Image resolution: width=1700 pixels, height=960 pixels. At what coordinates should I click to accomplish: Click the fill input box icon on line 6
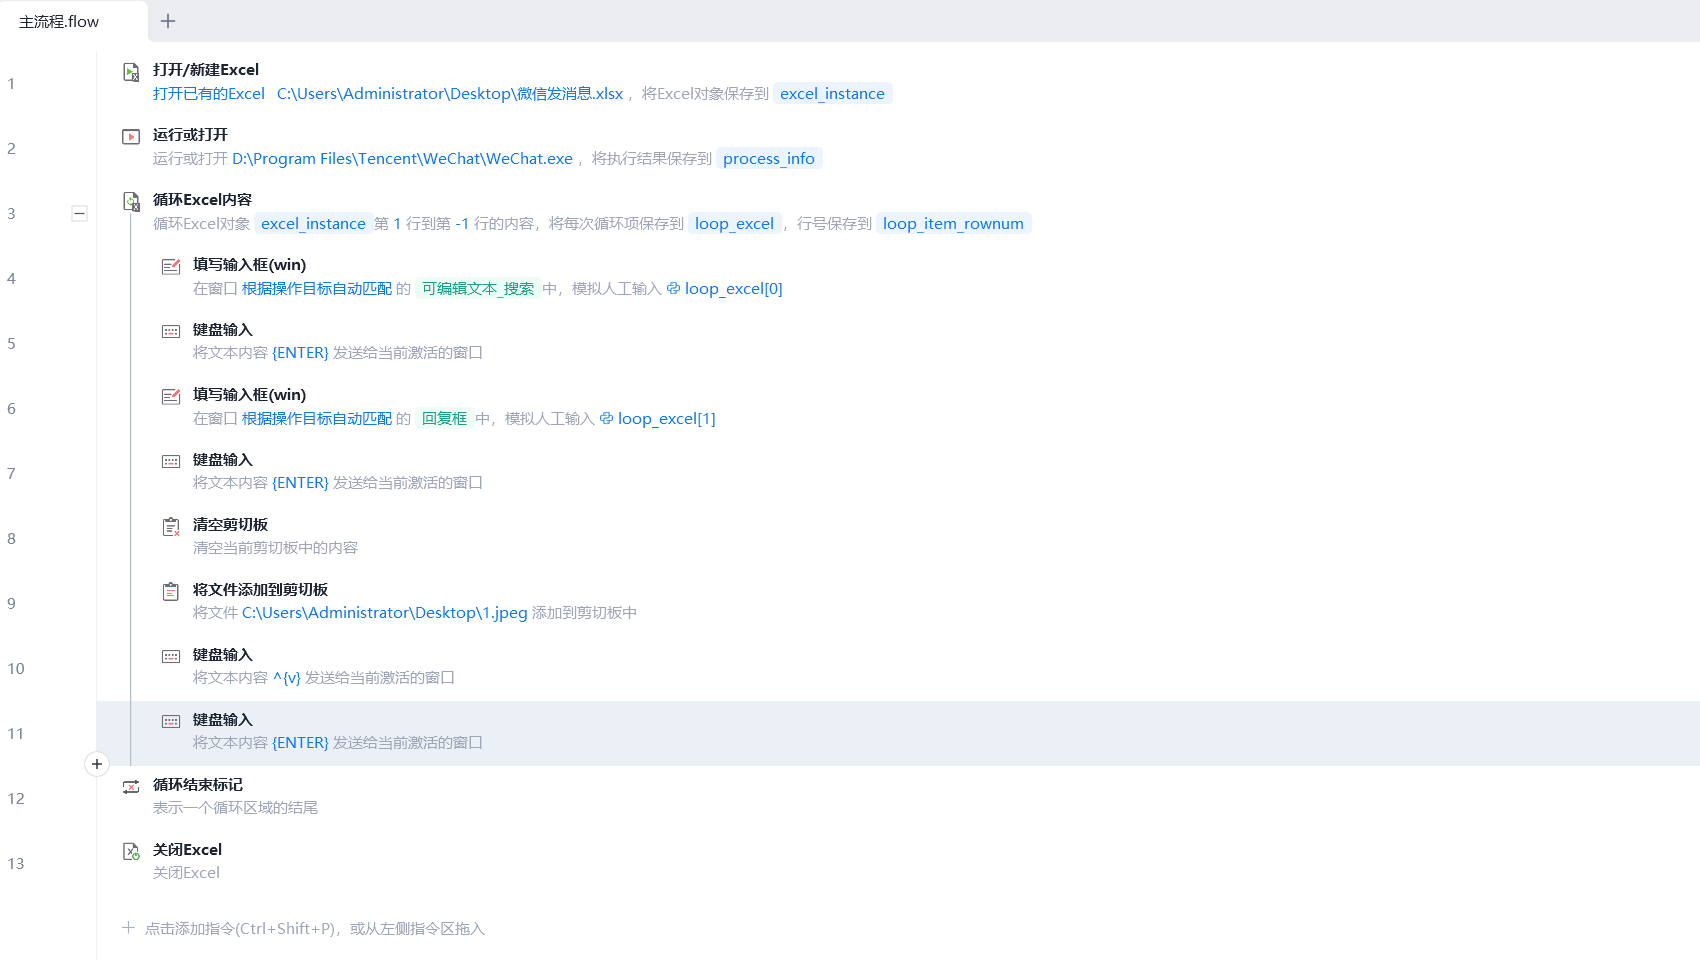pos(171,397)
